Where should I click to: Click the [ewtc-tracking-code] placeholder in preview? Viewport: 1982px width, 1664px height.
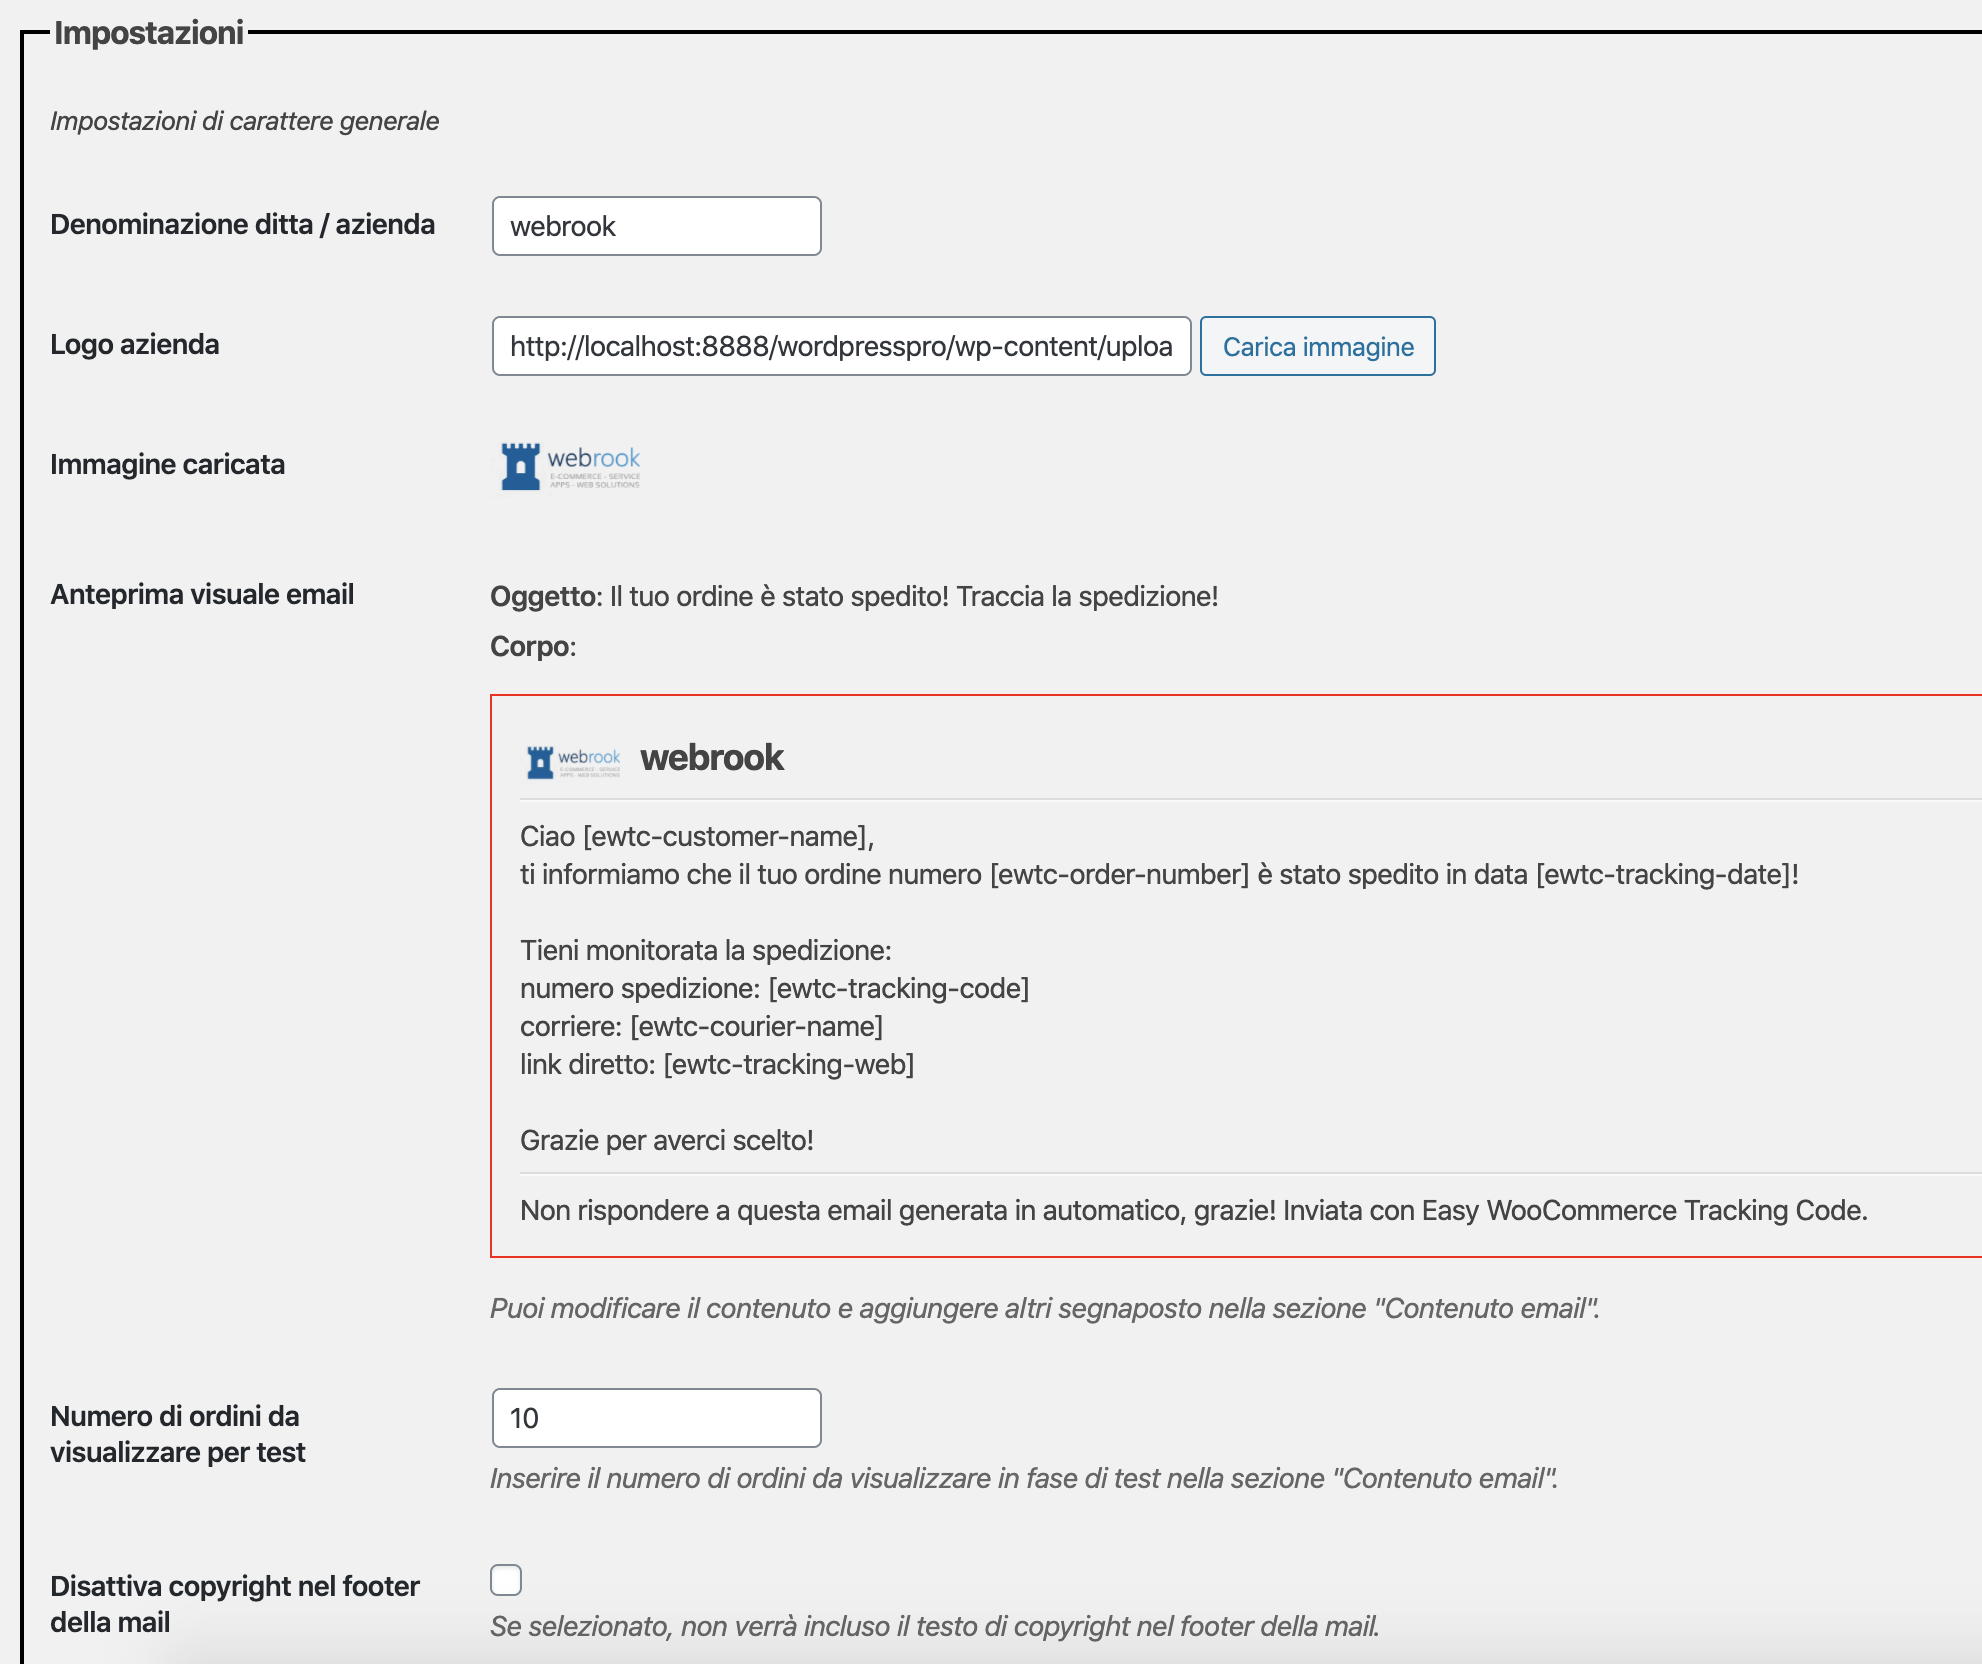coord(898,988)
